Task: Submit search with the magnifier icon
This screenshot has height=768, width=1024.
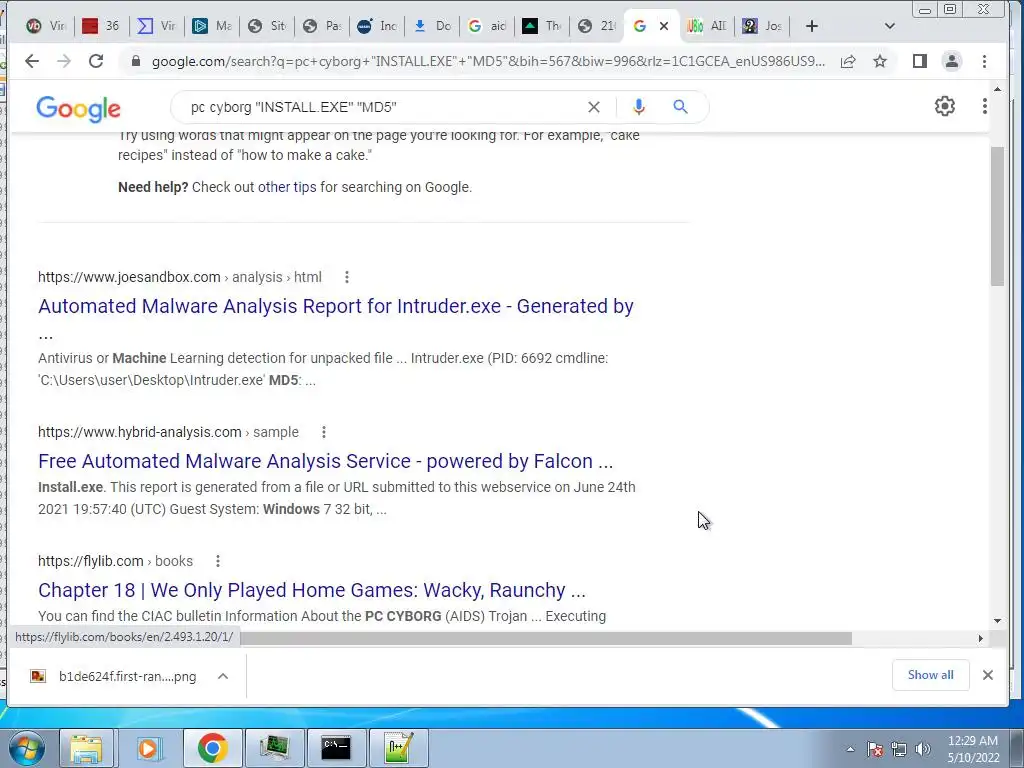Action: pyautogui.click(x=680, y=106)
